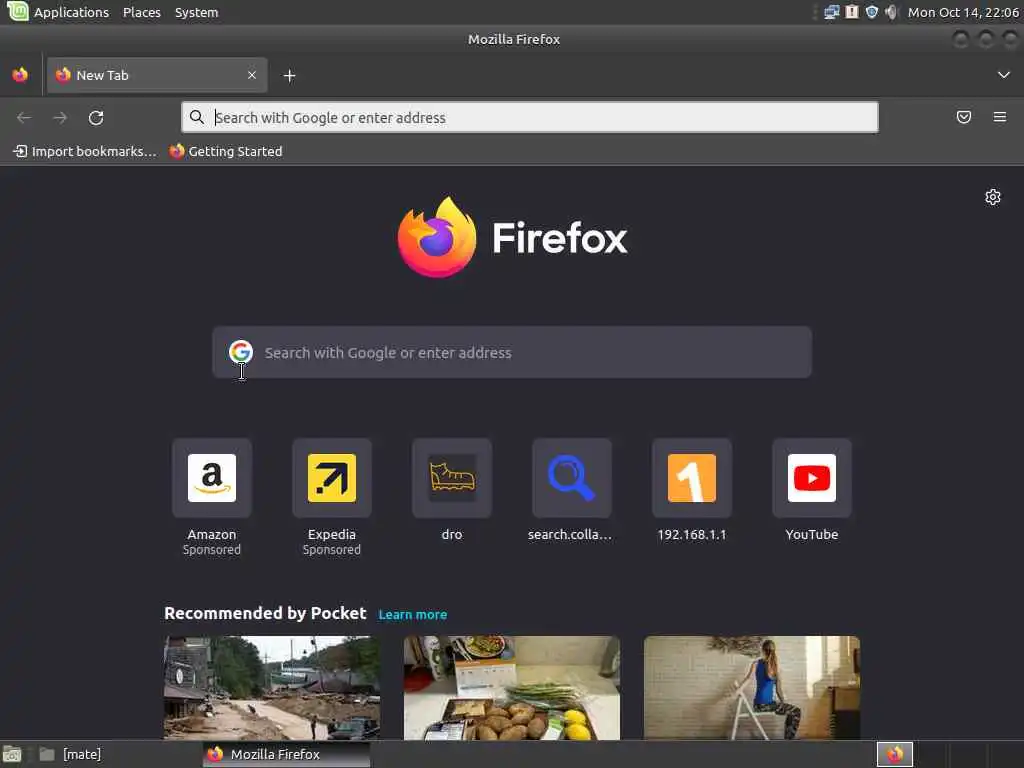Open new tab personalize gear icon
Viewport: 1024px width, 768px height.
click(993, 197)
